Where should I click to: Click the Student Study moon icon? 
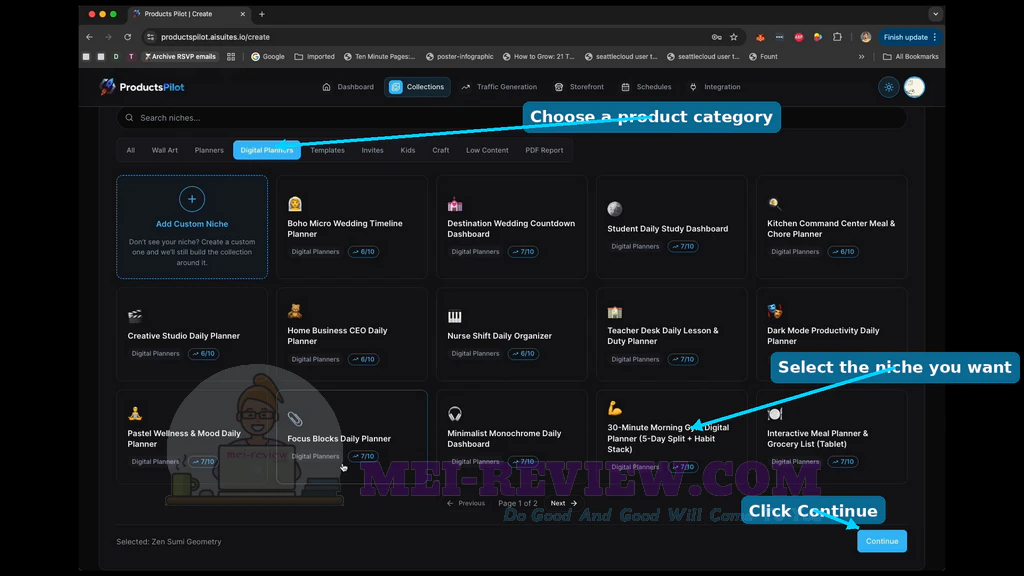coord(615,209)
